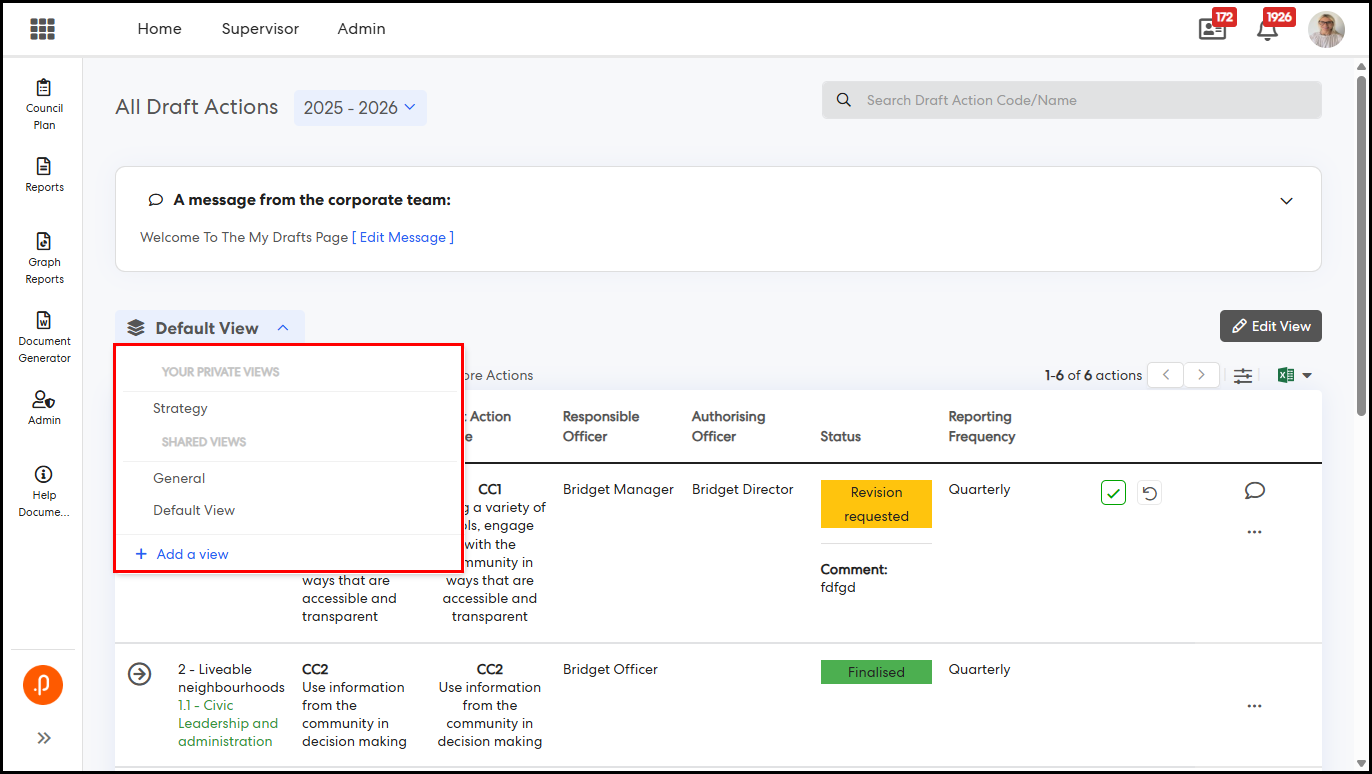This screenshot has width=1372, height=774.
Task: Open the contact card messages icon
Action: pos(1212,29)
